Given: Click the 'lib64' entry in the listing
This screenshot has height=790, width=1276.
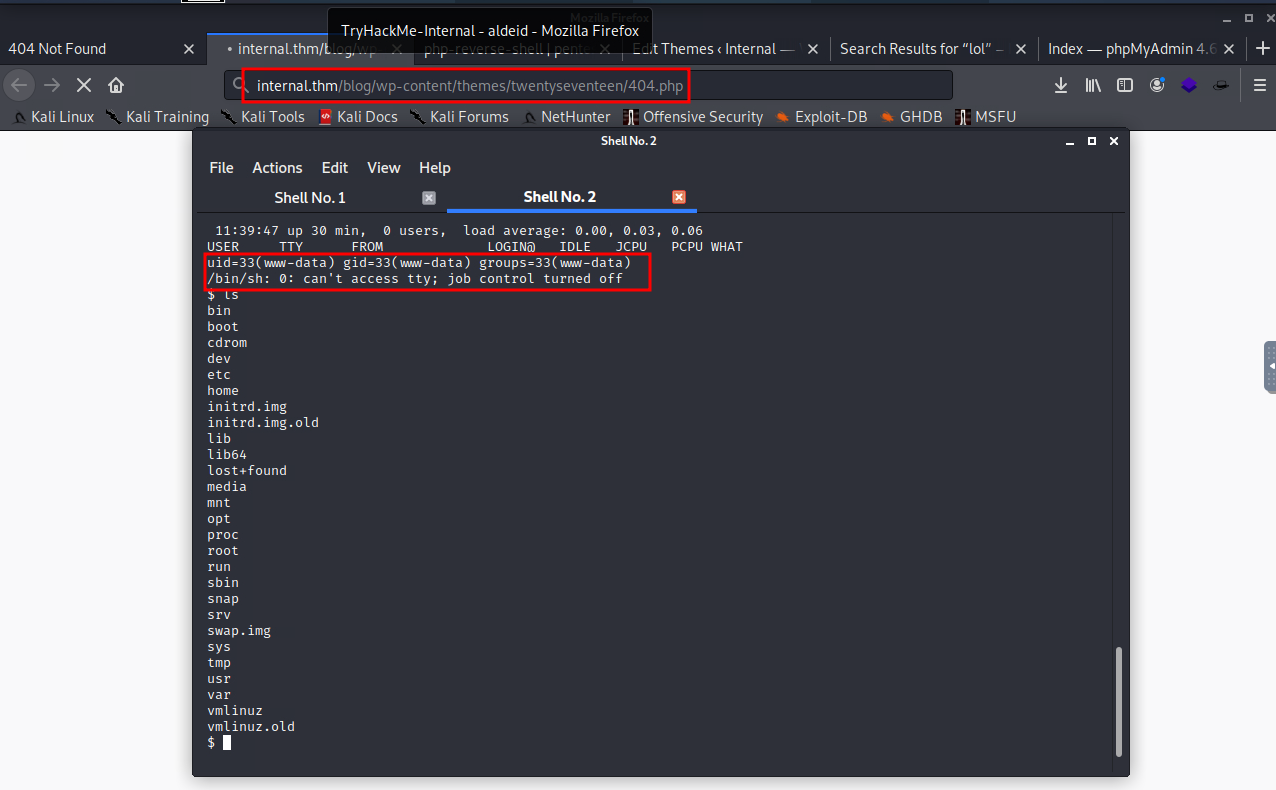Looking at the screenshot, I should pos(227,454).
